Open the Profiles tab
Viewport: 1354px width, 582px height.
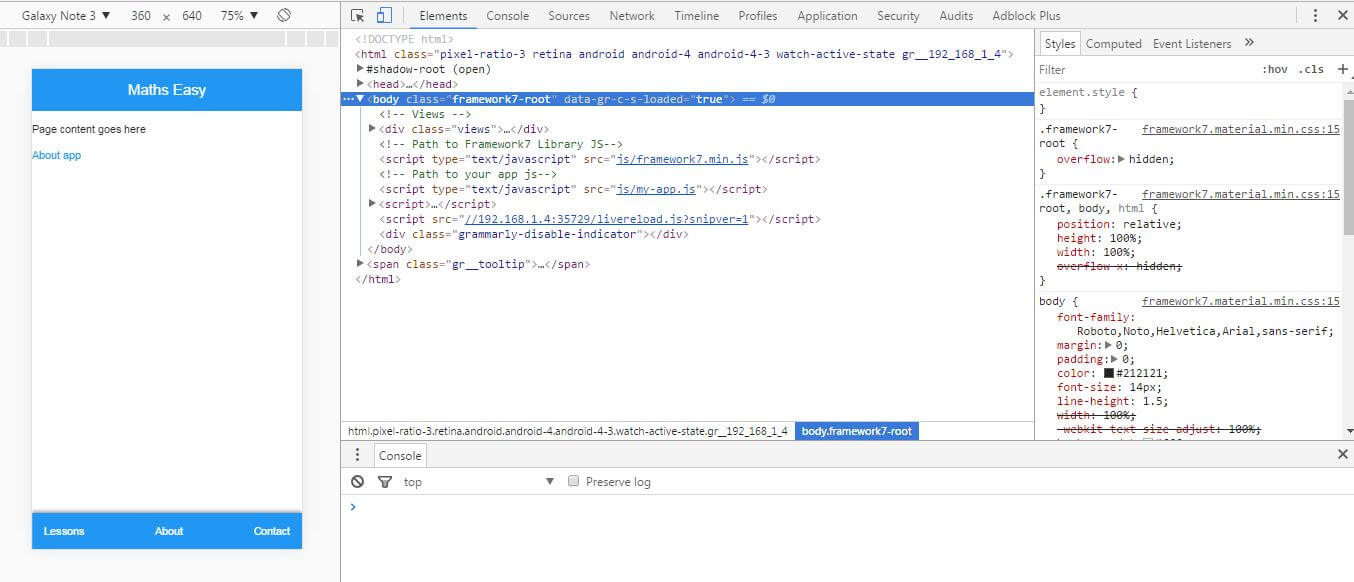point(758,16)
